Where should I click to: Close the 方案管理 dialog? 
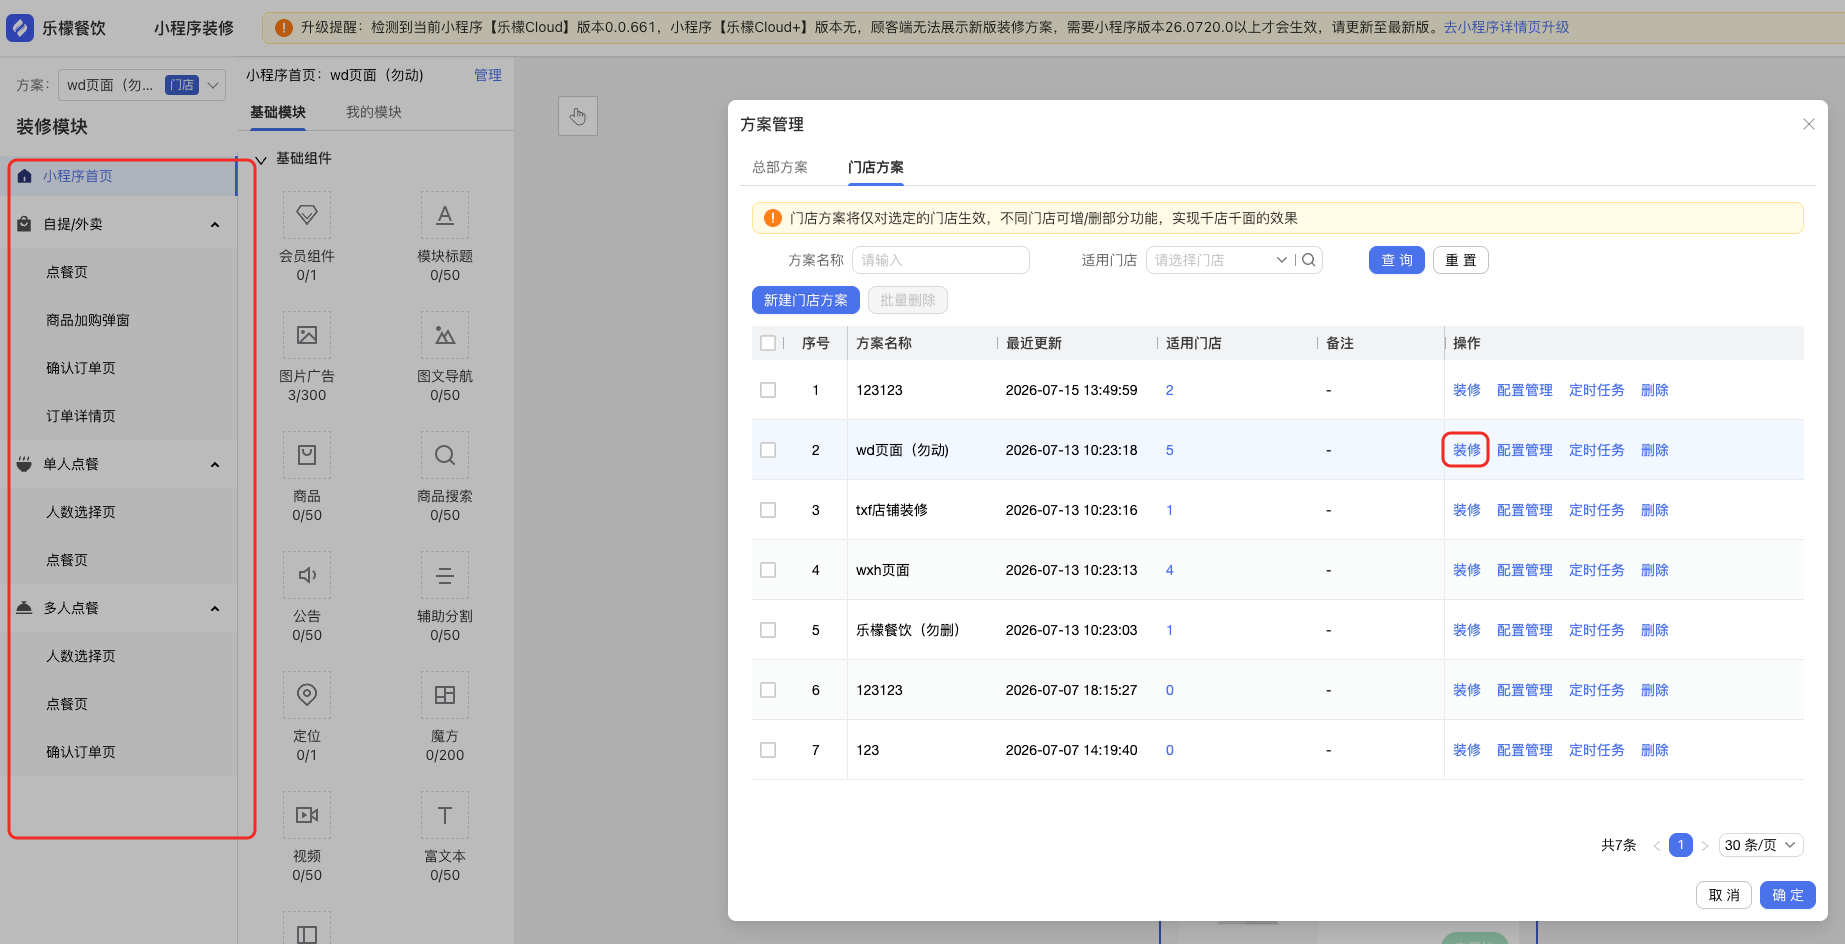coord(1809,124)
